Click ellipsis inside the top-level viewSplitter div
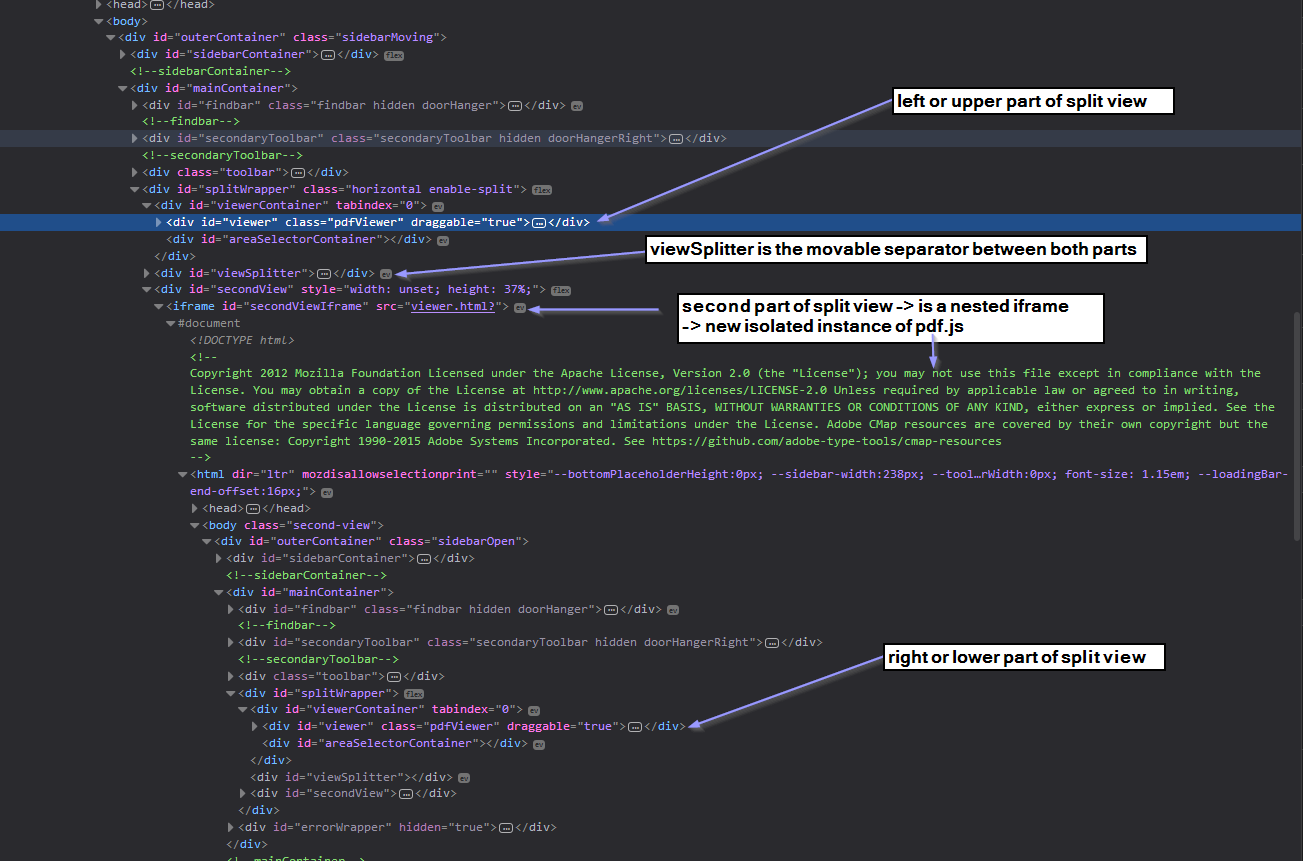 click(x=323, y=273)
